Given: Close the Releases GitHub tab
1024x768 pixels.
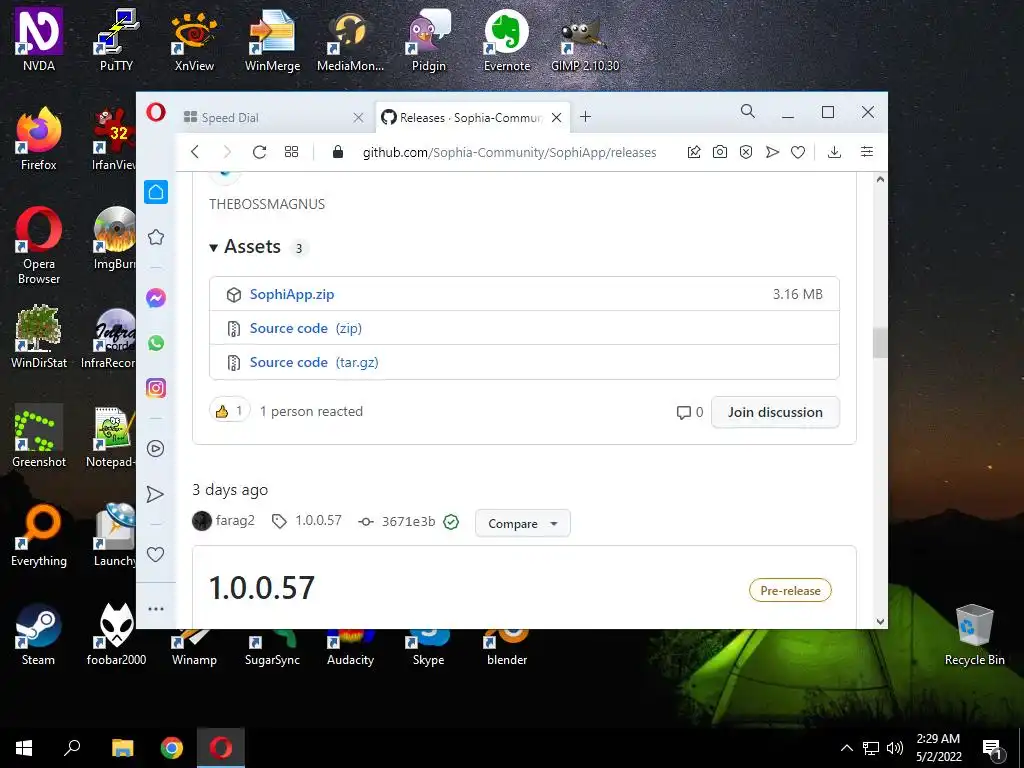Looking at the screenshot, I should (x=556, y=118).
